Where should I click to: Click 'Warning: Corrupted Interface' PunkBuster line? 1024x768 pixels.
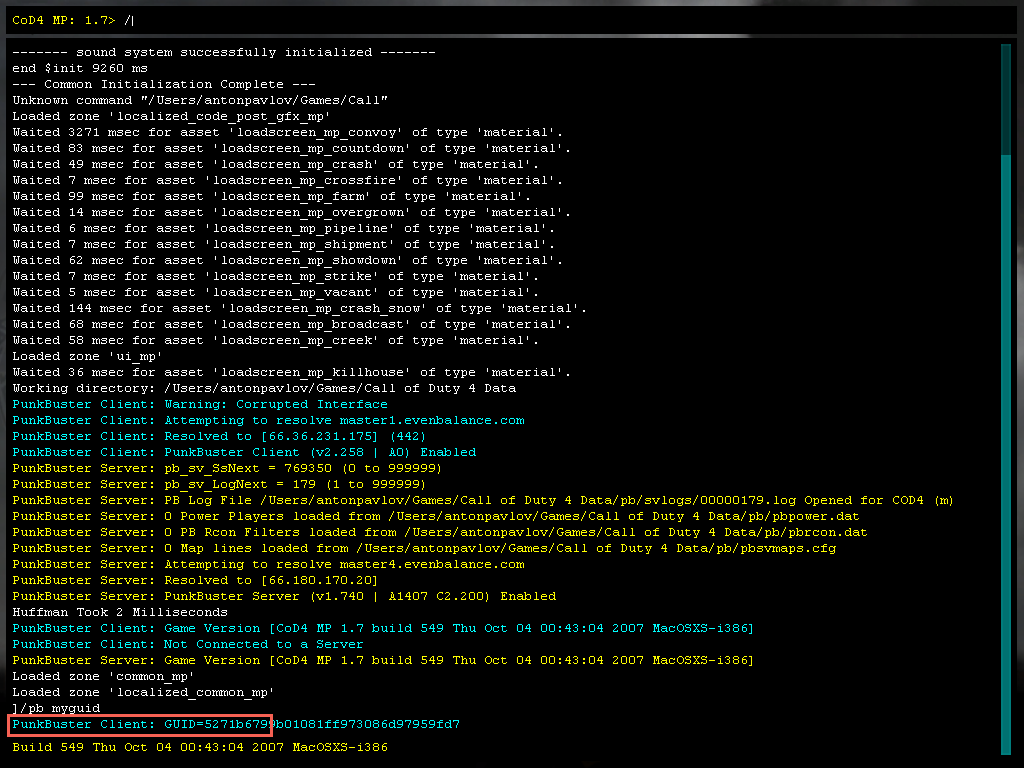point(200,404)
